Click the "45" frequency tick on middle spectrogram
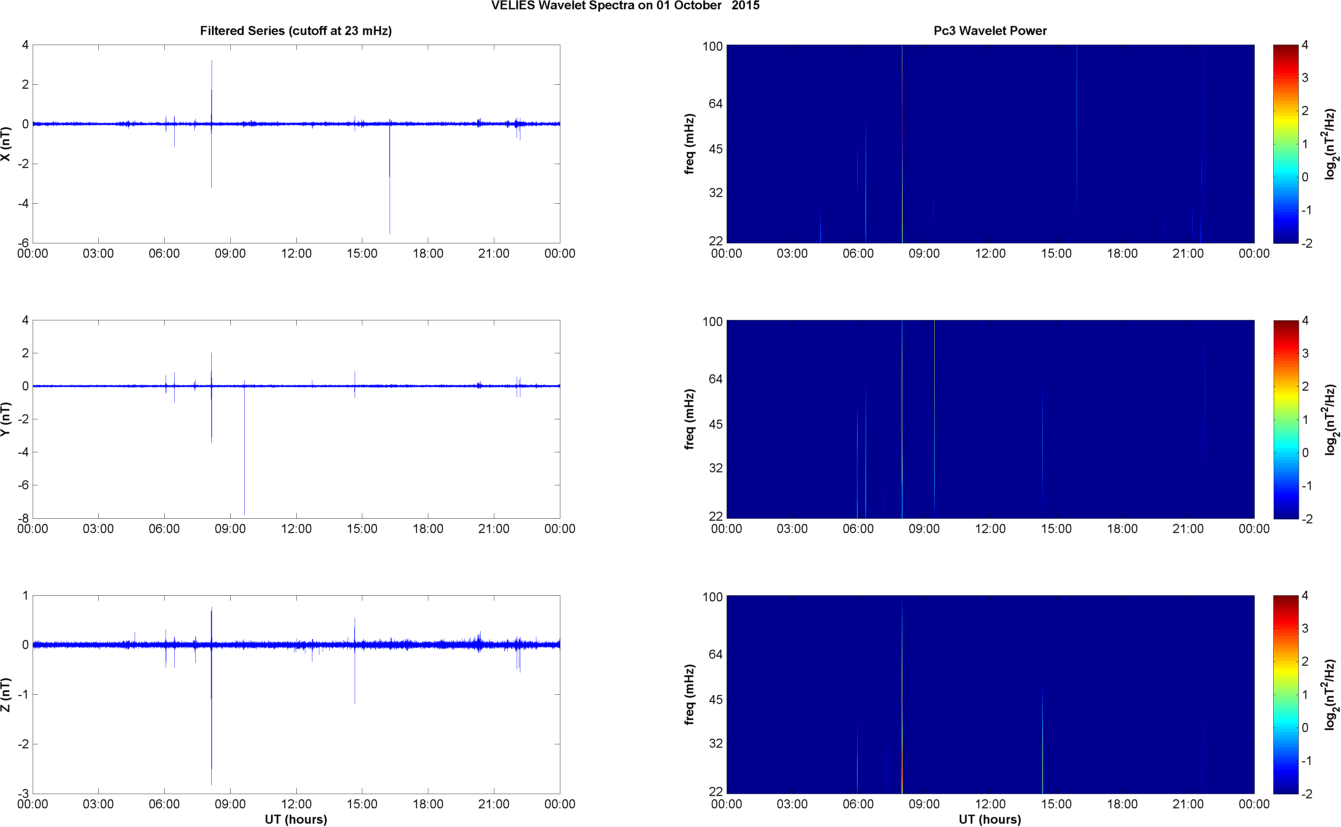Image resolution: width=1341 pixels, height=827 pixels. [716, 425]
